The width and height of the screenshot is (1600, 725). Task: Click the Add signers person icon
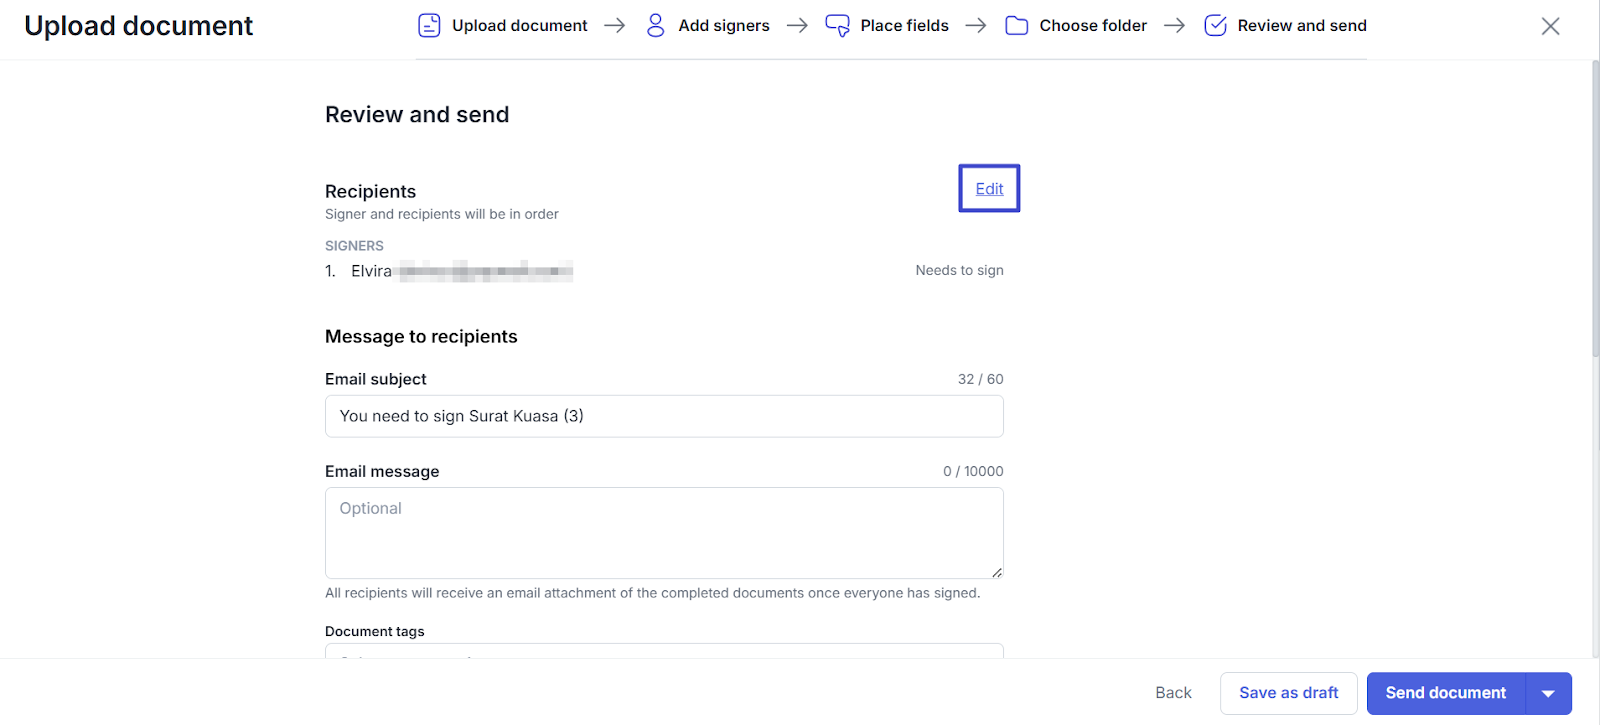click(x=656, y=26)
